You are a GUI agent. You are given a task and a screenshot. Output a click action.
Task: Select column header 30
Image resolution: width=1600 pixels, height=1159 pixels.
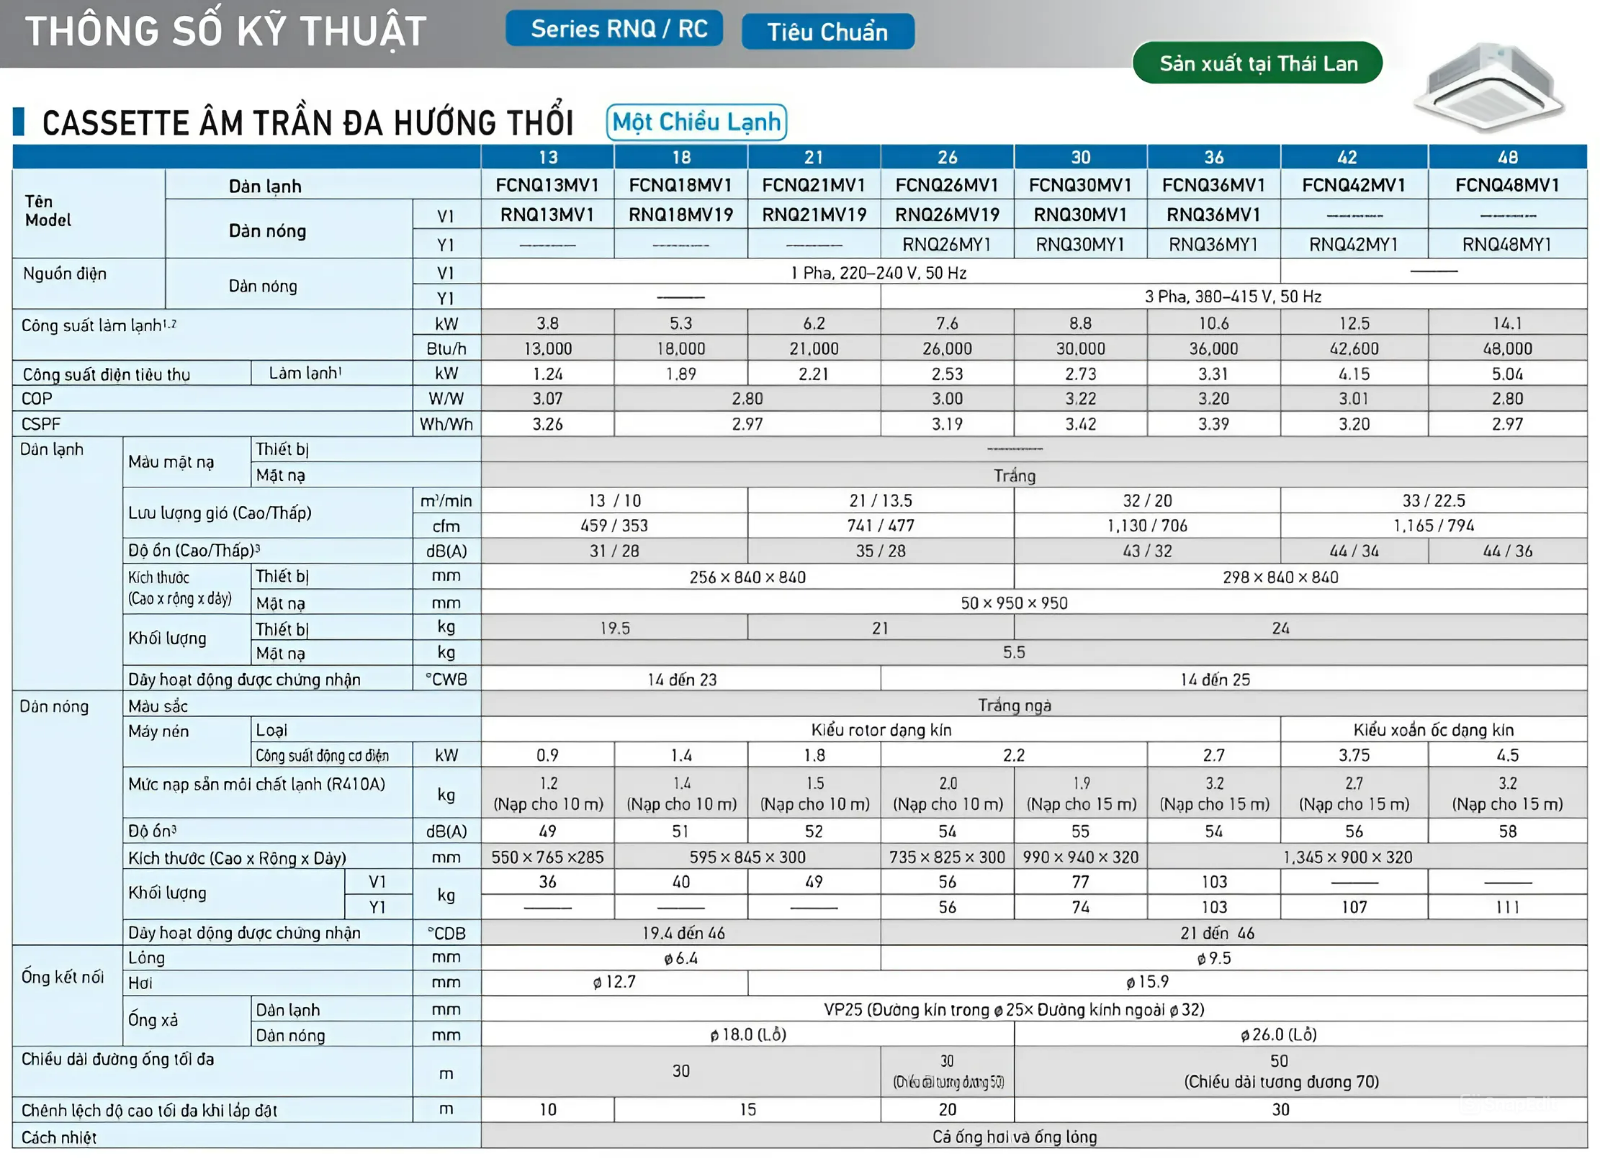tap(1081, 157)
